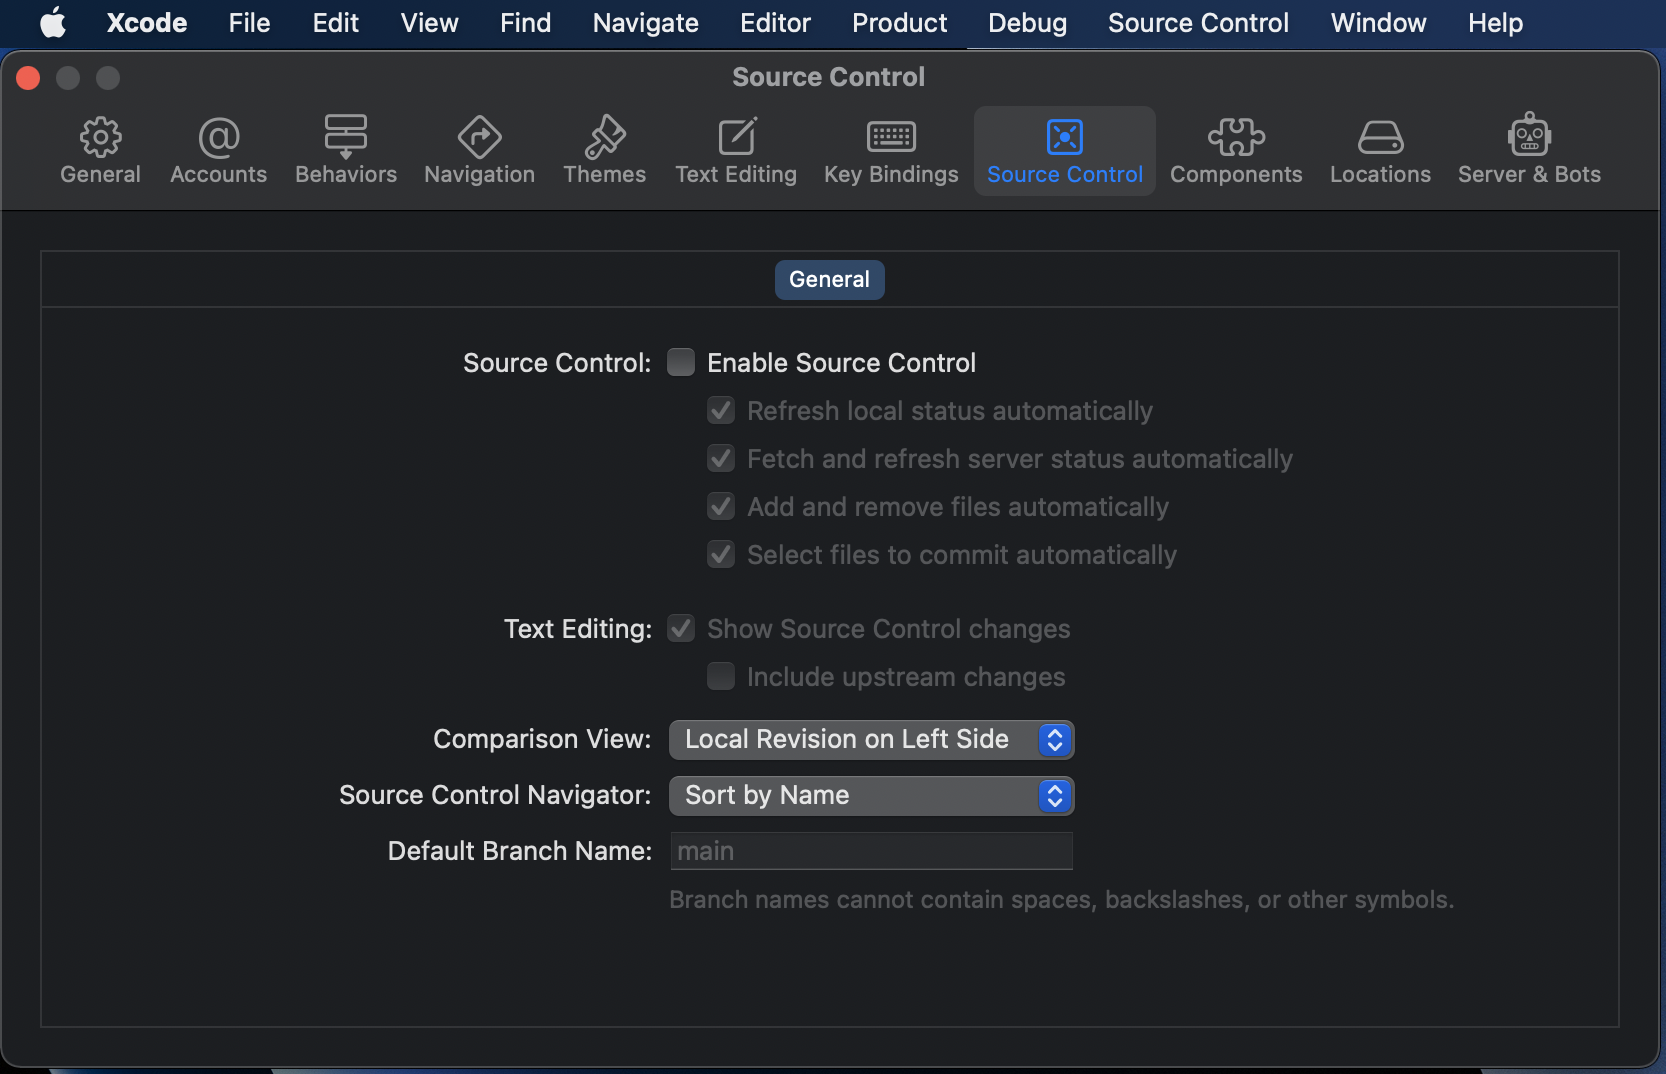Open the Xcode menu
The width and height of the screenshot is (1666, 1074).
point(147,23)
